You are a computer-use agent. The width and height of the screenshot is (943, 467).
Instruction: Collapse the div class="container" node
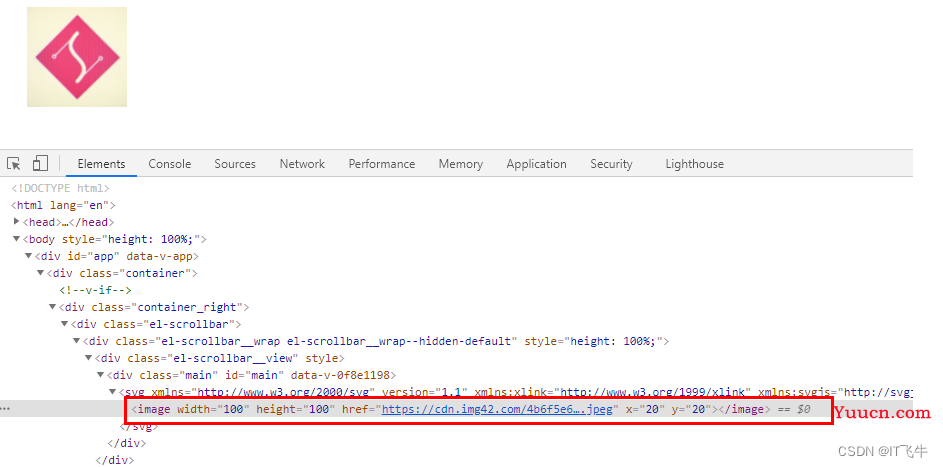(41, 273)
